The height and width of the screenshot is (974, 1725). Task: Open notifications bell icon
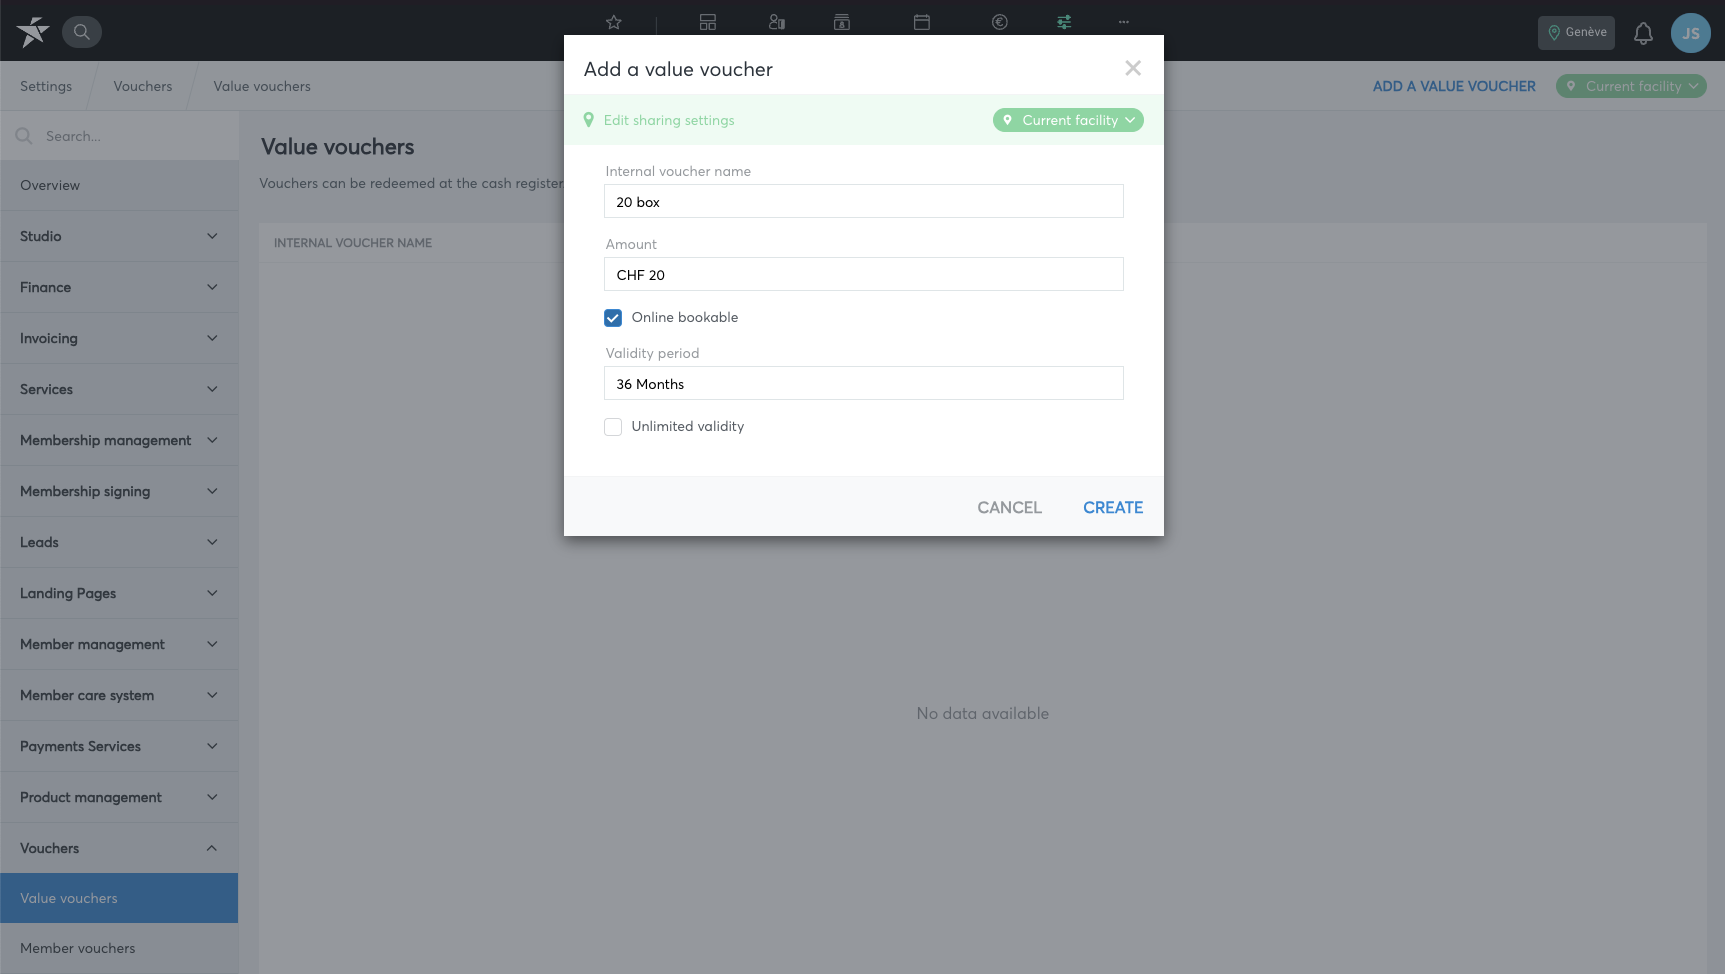[1643, 33]
